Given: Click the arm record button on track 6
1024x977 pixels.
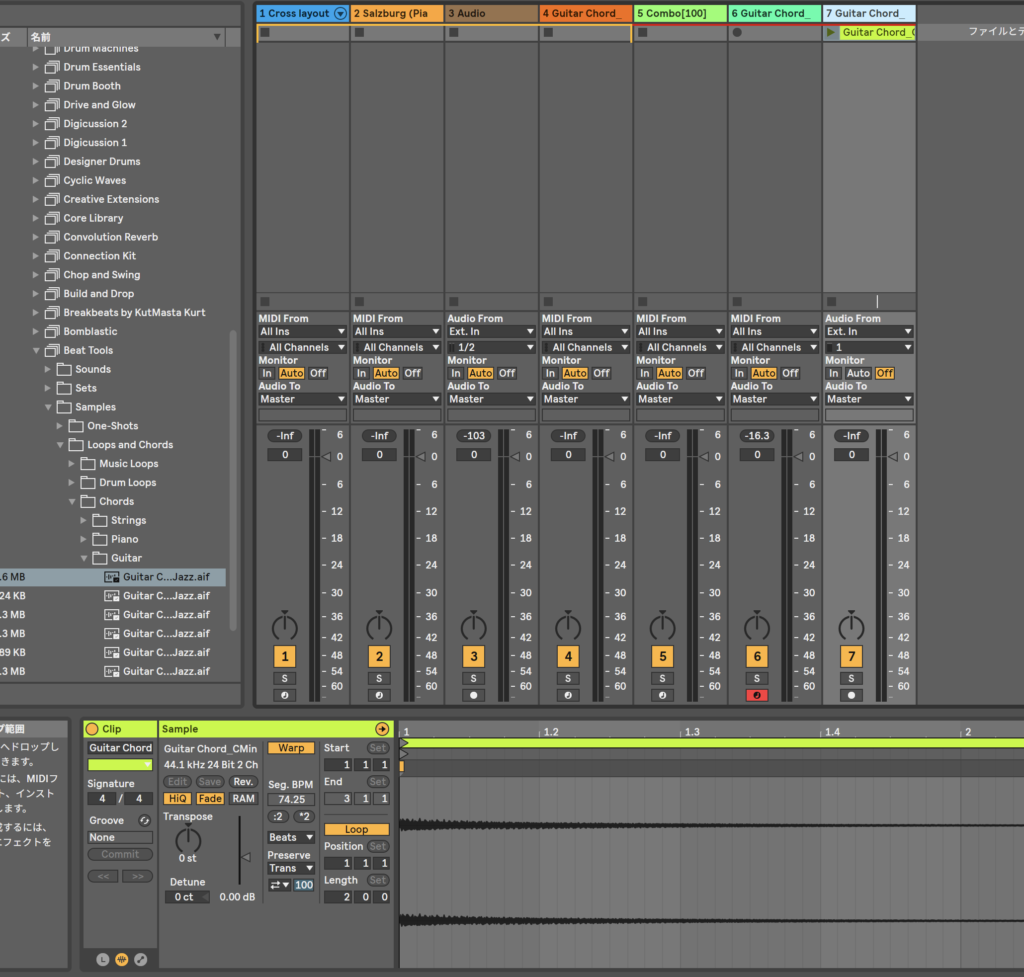Looking at the screenshot, I should click(x=757, y=695).
